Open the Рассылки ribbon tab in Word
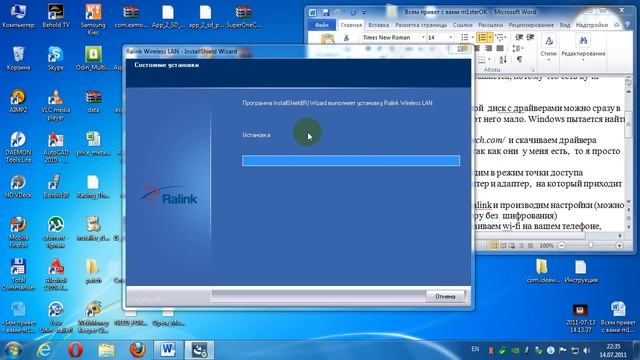 [x=490, y=25]
